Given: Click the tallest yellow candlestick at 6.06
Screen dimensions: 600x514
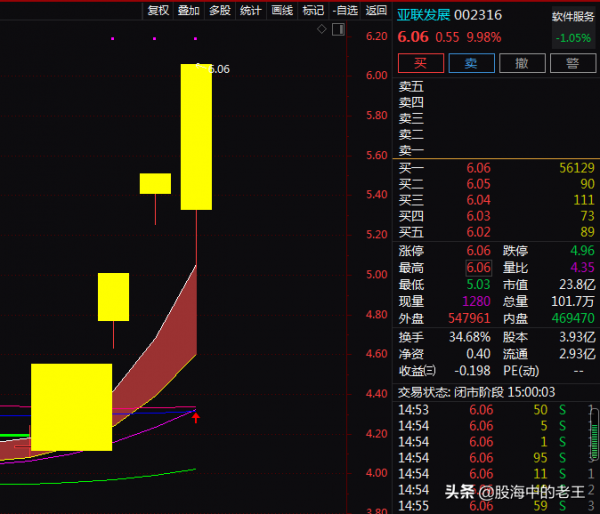Looking at the screenshot, I should pos(196,137).
